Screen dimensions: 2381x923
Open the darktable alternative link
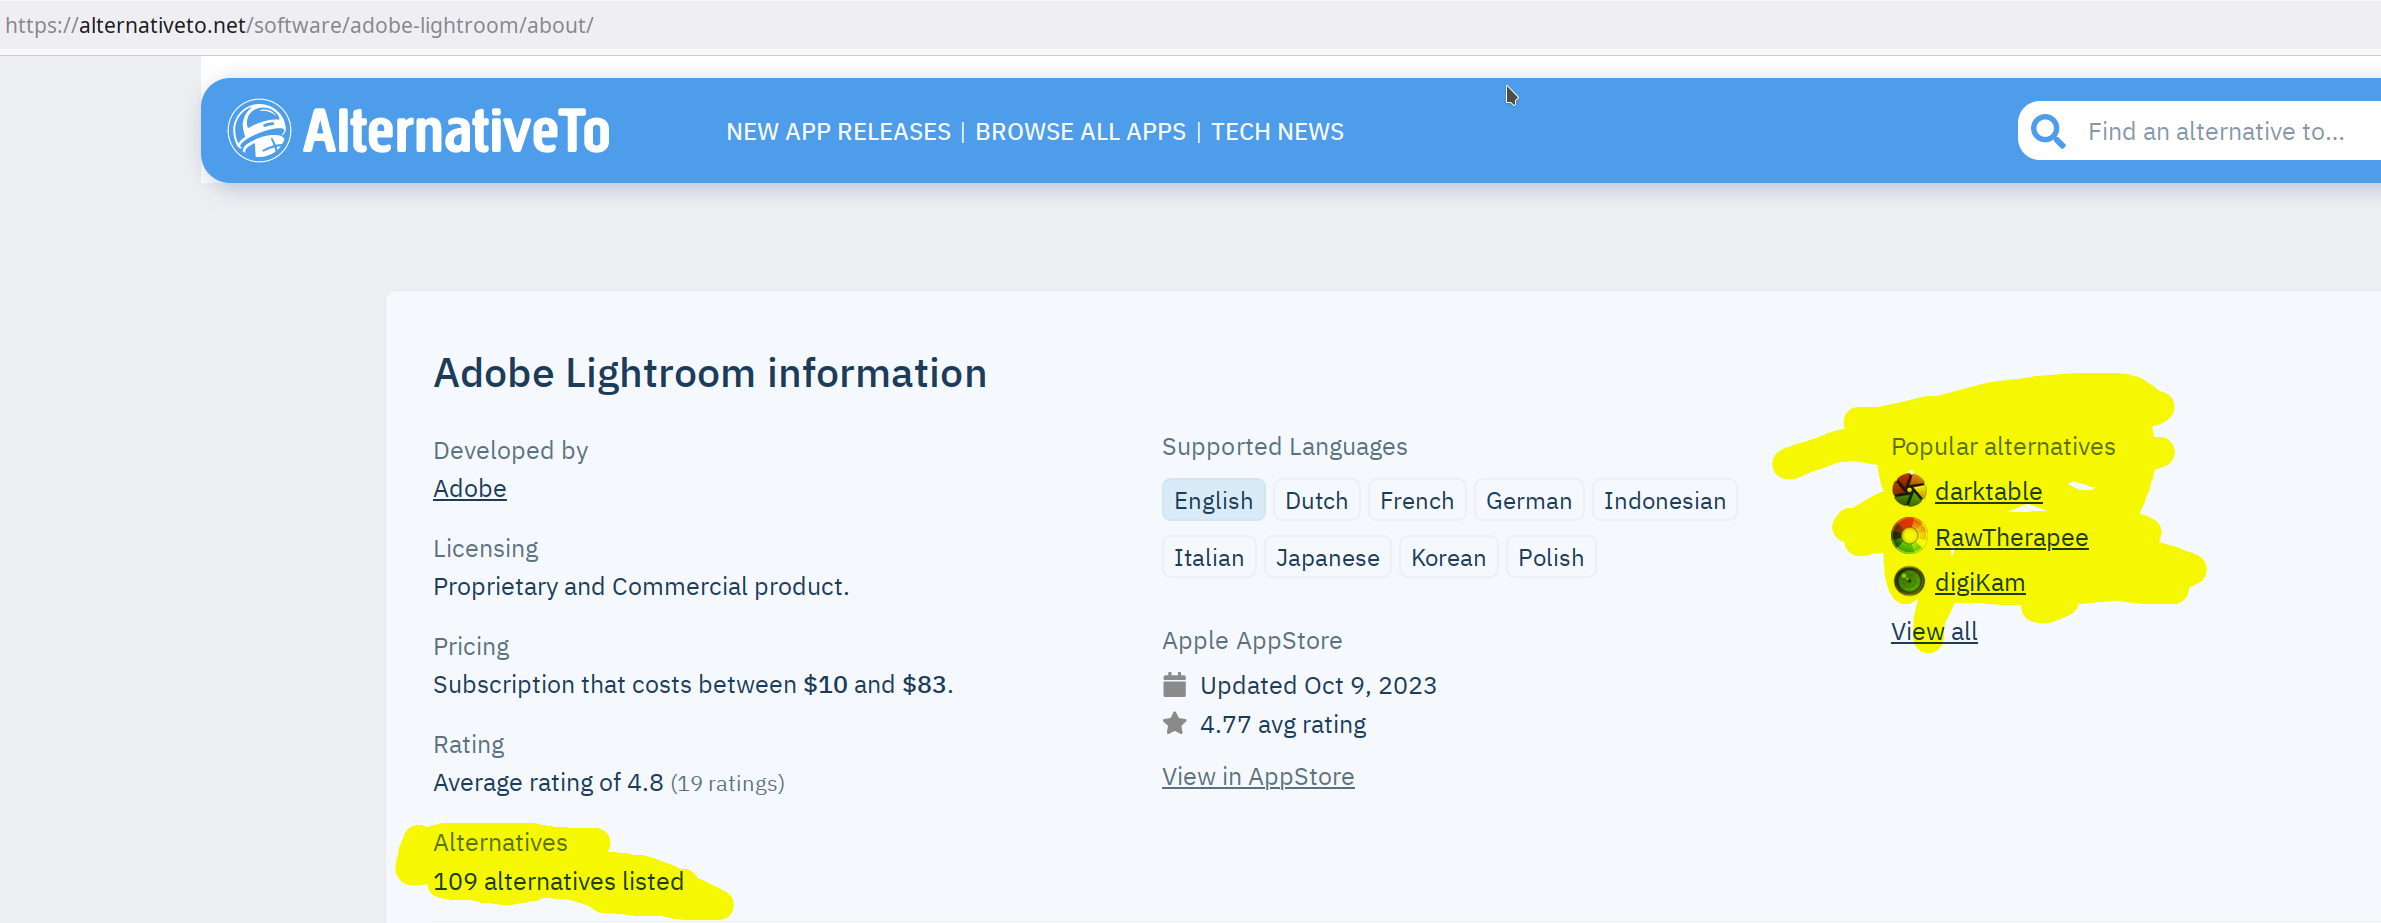coord(1988,492)
